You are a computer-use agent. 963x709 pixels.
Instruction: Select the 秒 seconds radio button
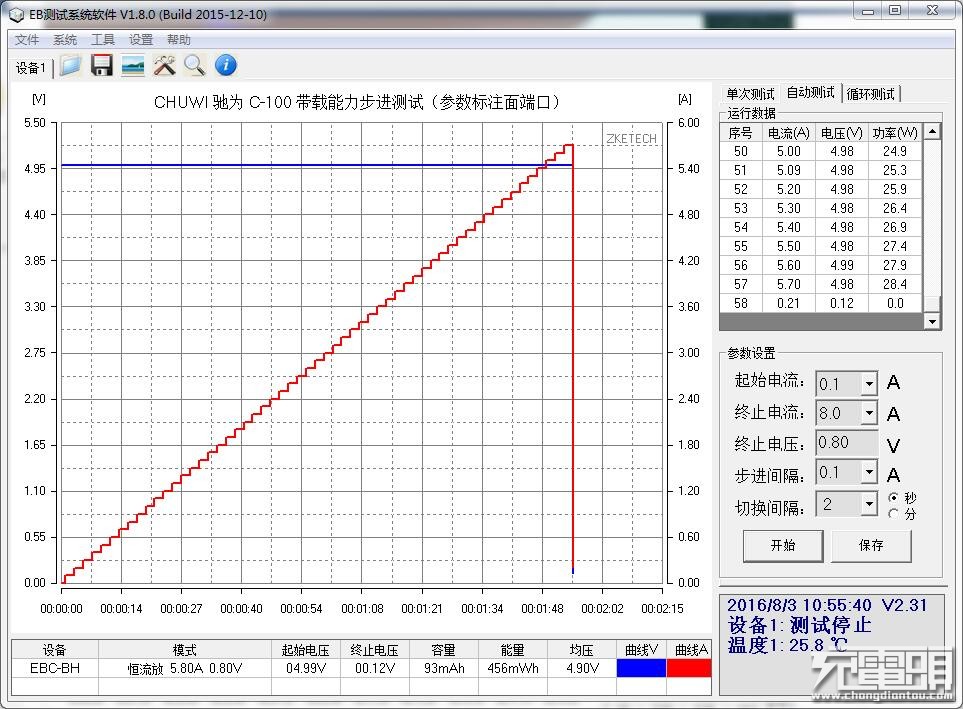coord(894,498)
